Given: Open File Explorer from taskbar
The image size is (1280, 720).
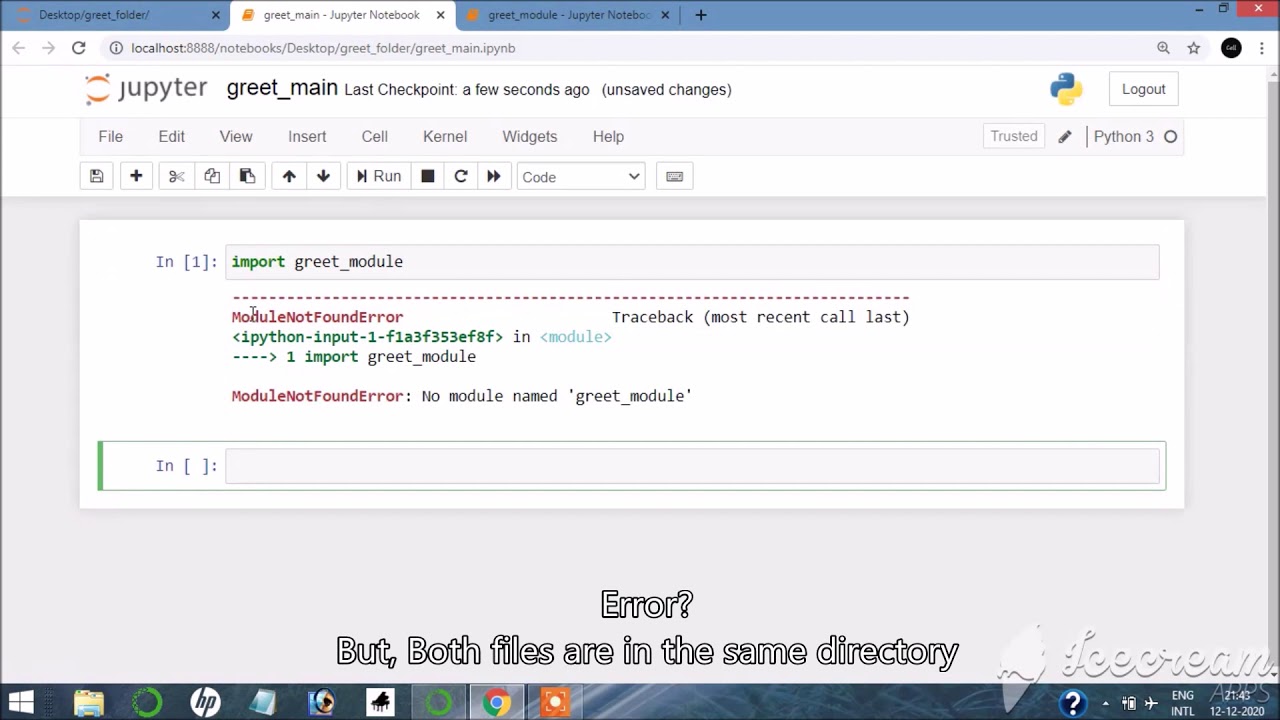Looking at the screenshot, I should point(88,703).
